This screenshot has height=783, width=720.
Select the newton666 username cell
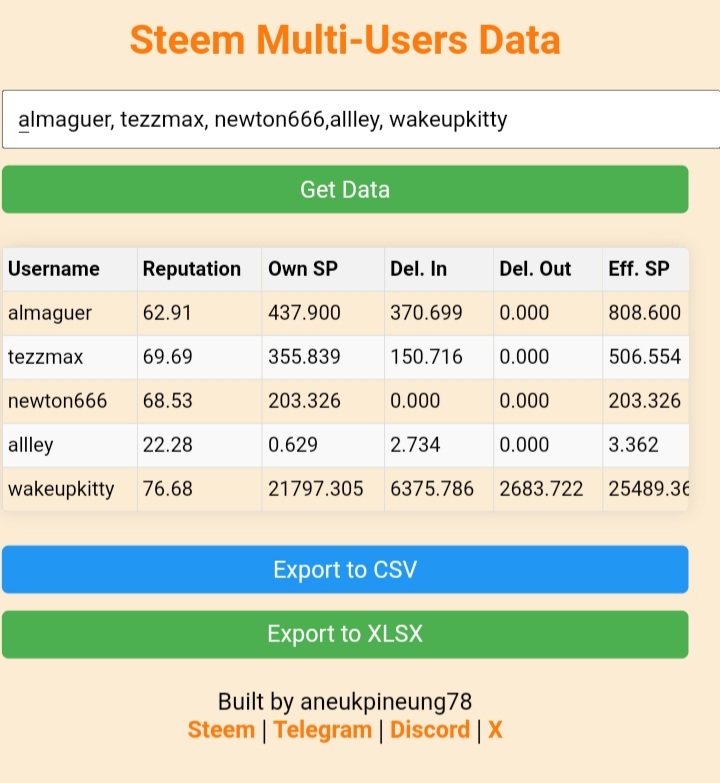click(70, 401)
